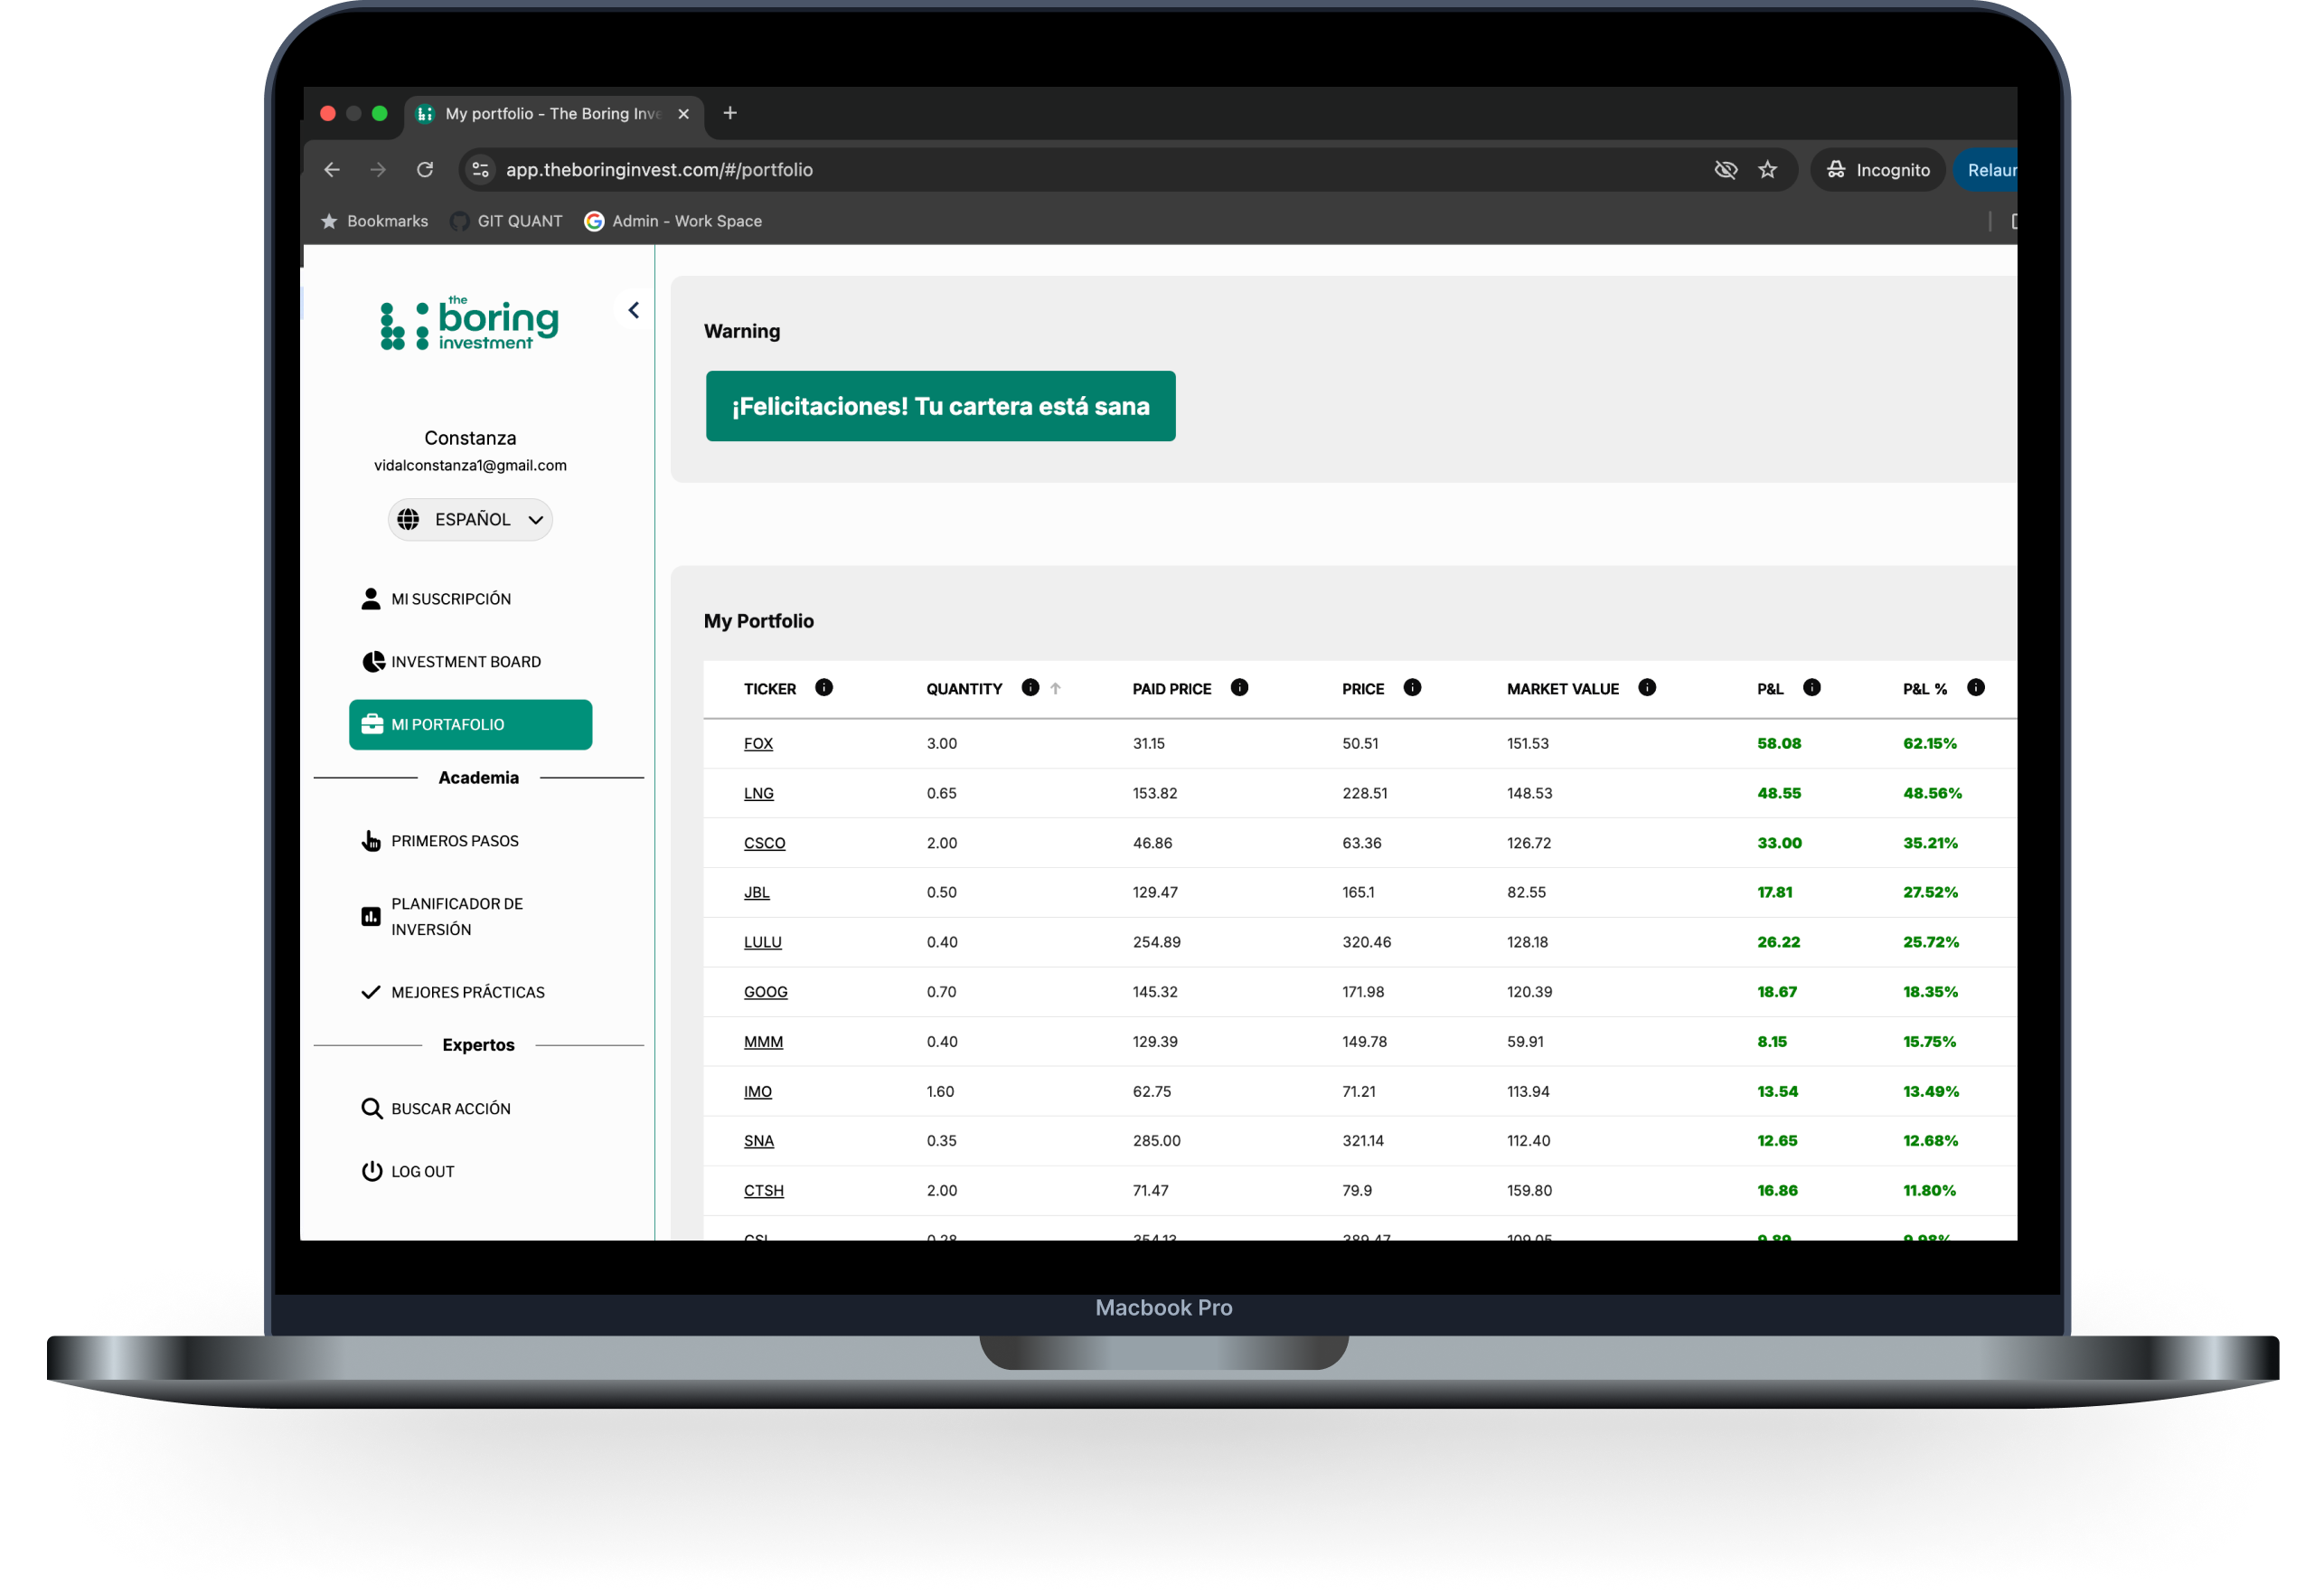This screenshot has height=1595, width=2324.
Task: Click the QUANTITY column header
Action: click(964, 689)
